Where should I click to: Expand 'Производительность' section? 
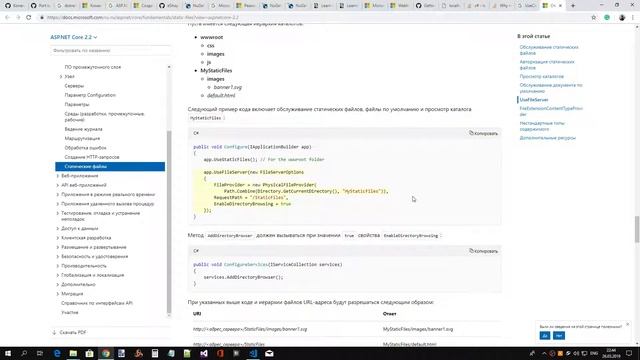[x=58, y=266]
